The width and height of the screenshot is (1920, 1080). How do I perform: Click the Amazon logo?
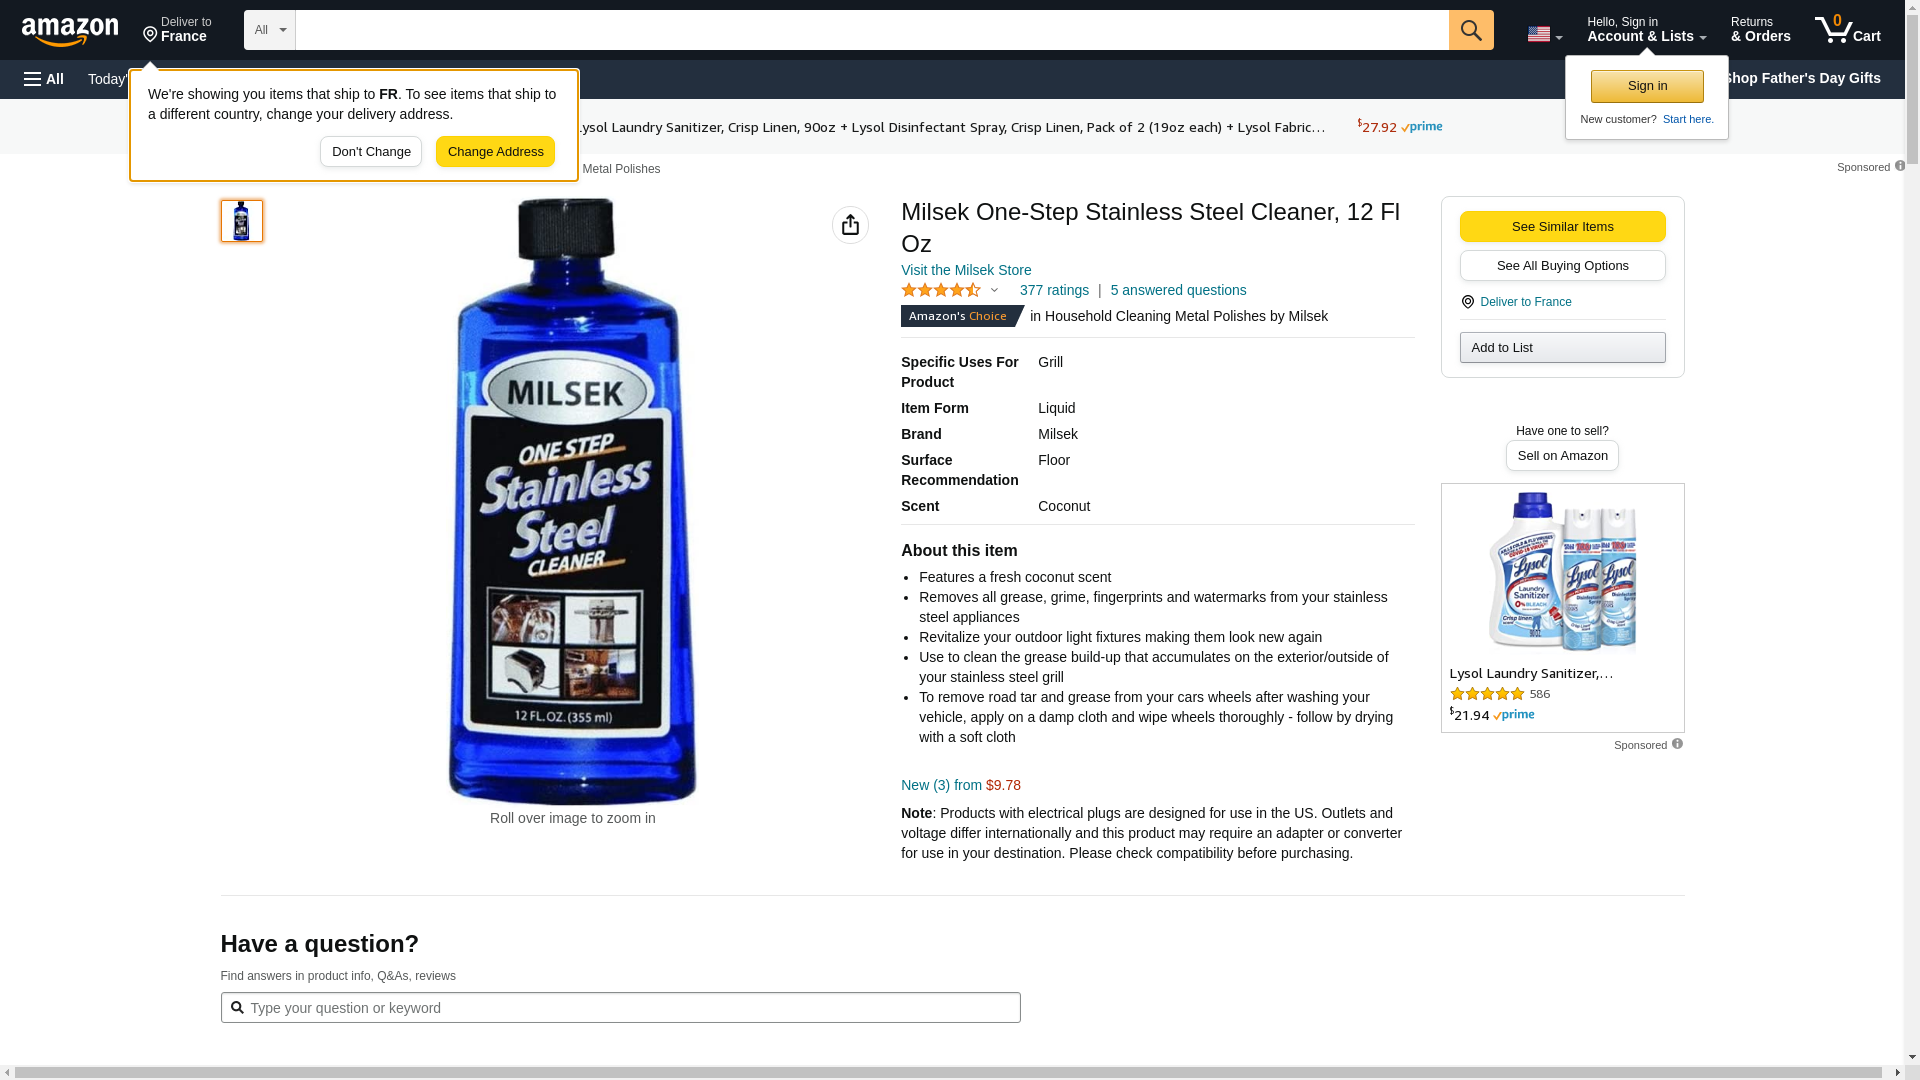click(x=70, y=31)
